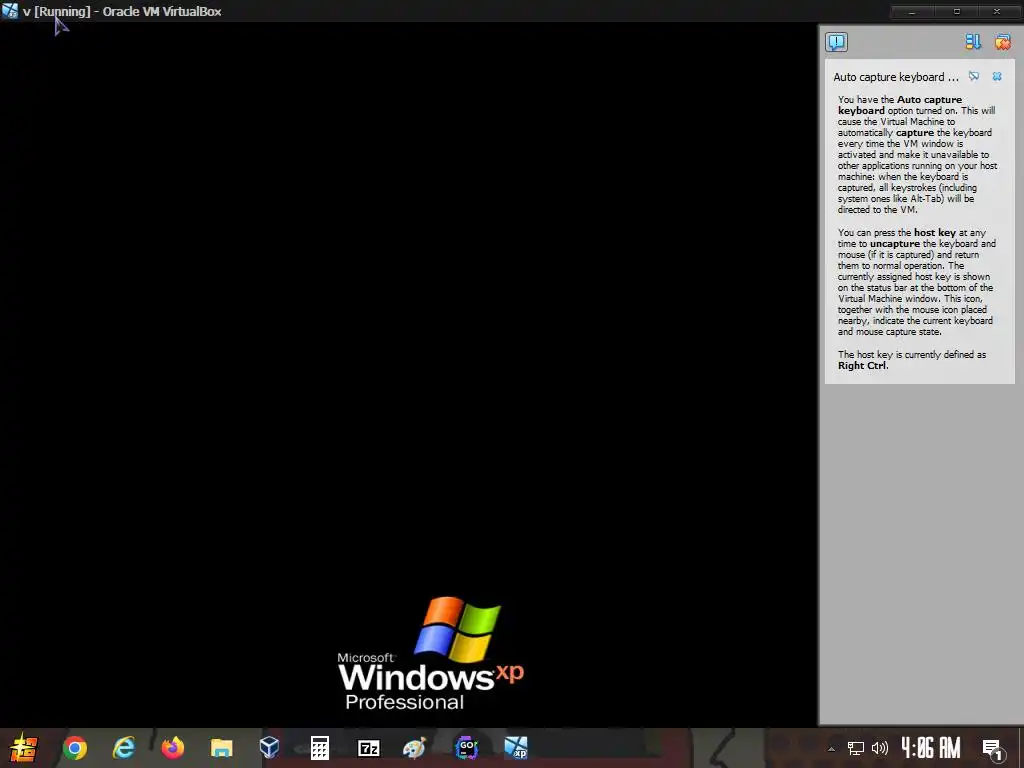Open GoLand from the taskbar
Viewport: 1024px width, 768px height.
coord(466,748)
